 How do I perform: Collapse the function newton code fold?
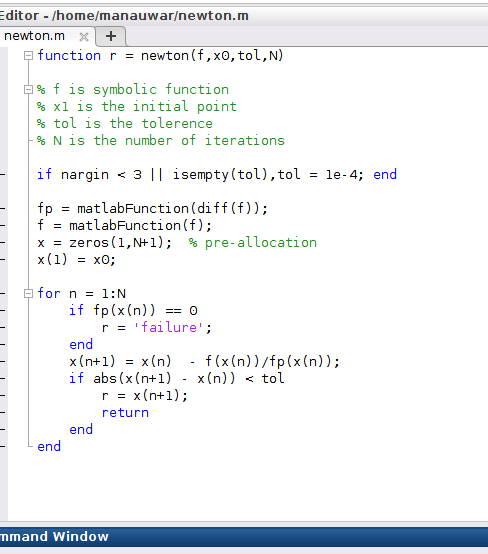[x=28, y=56]
